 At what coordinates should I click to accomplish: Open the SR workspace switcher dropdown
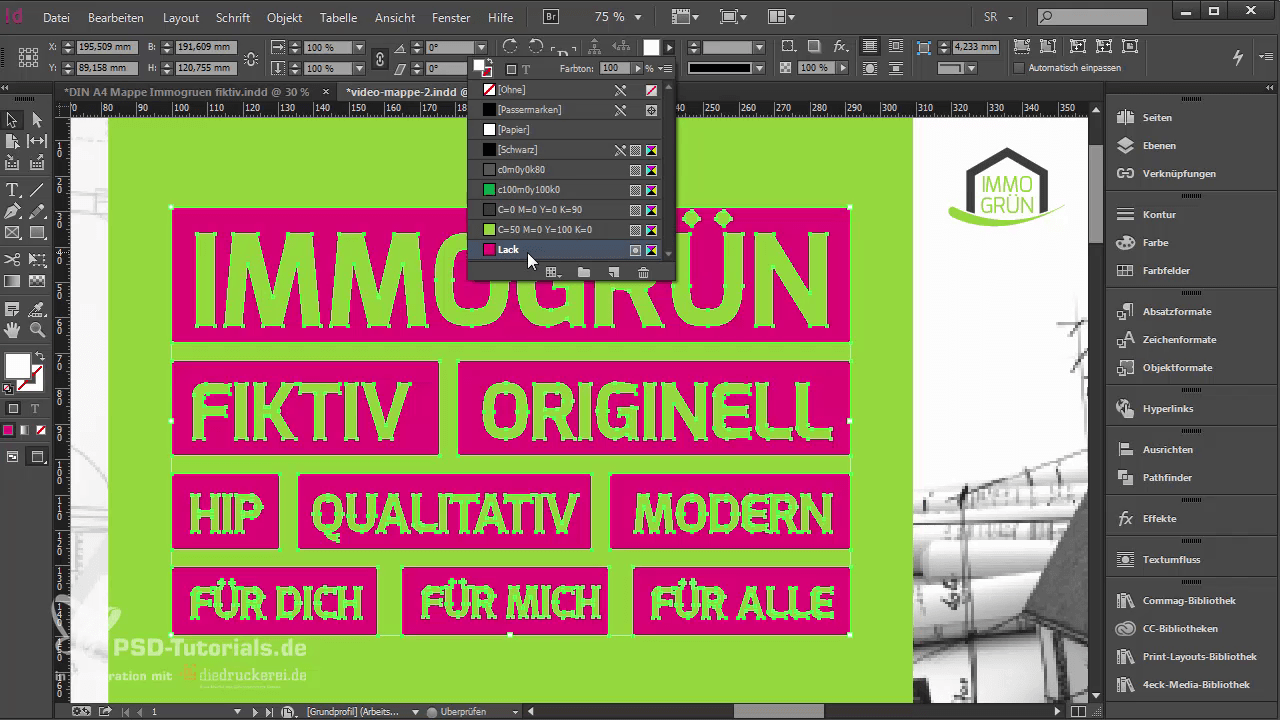[x=1009, y=17]
